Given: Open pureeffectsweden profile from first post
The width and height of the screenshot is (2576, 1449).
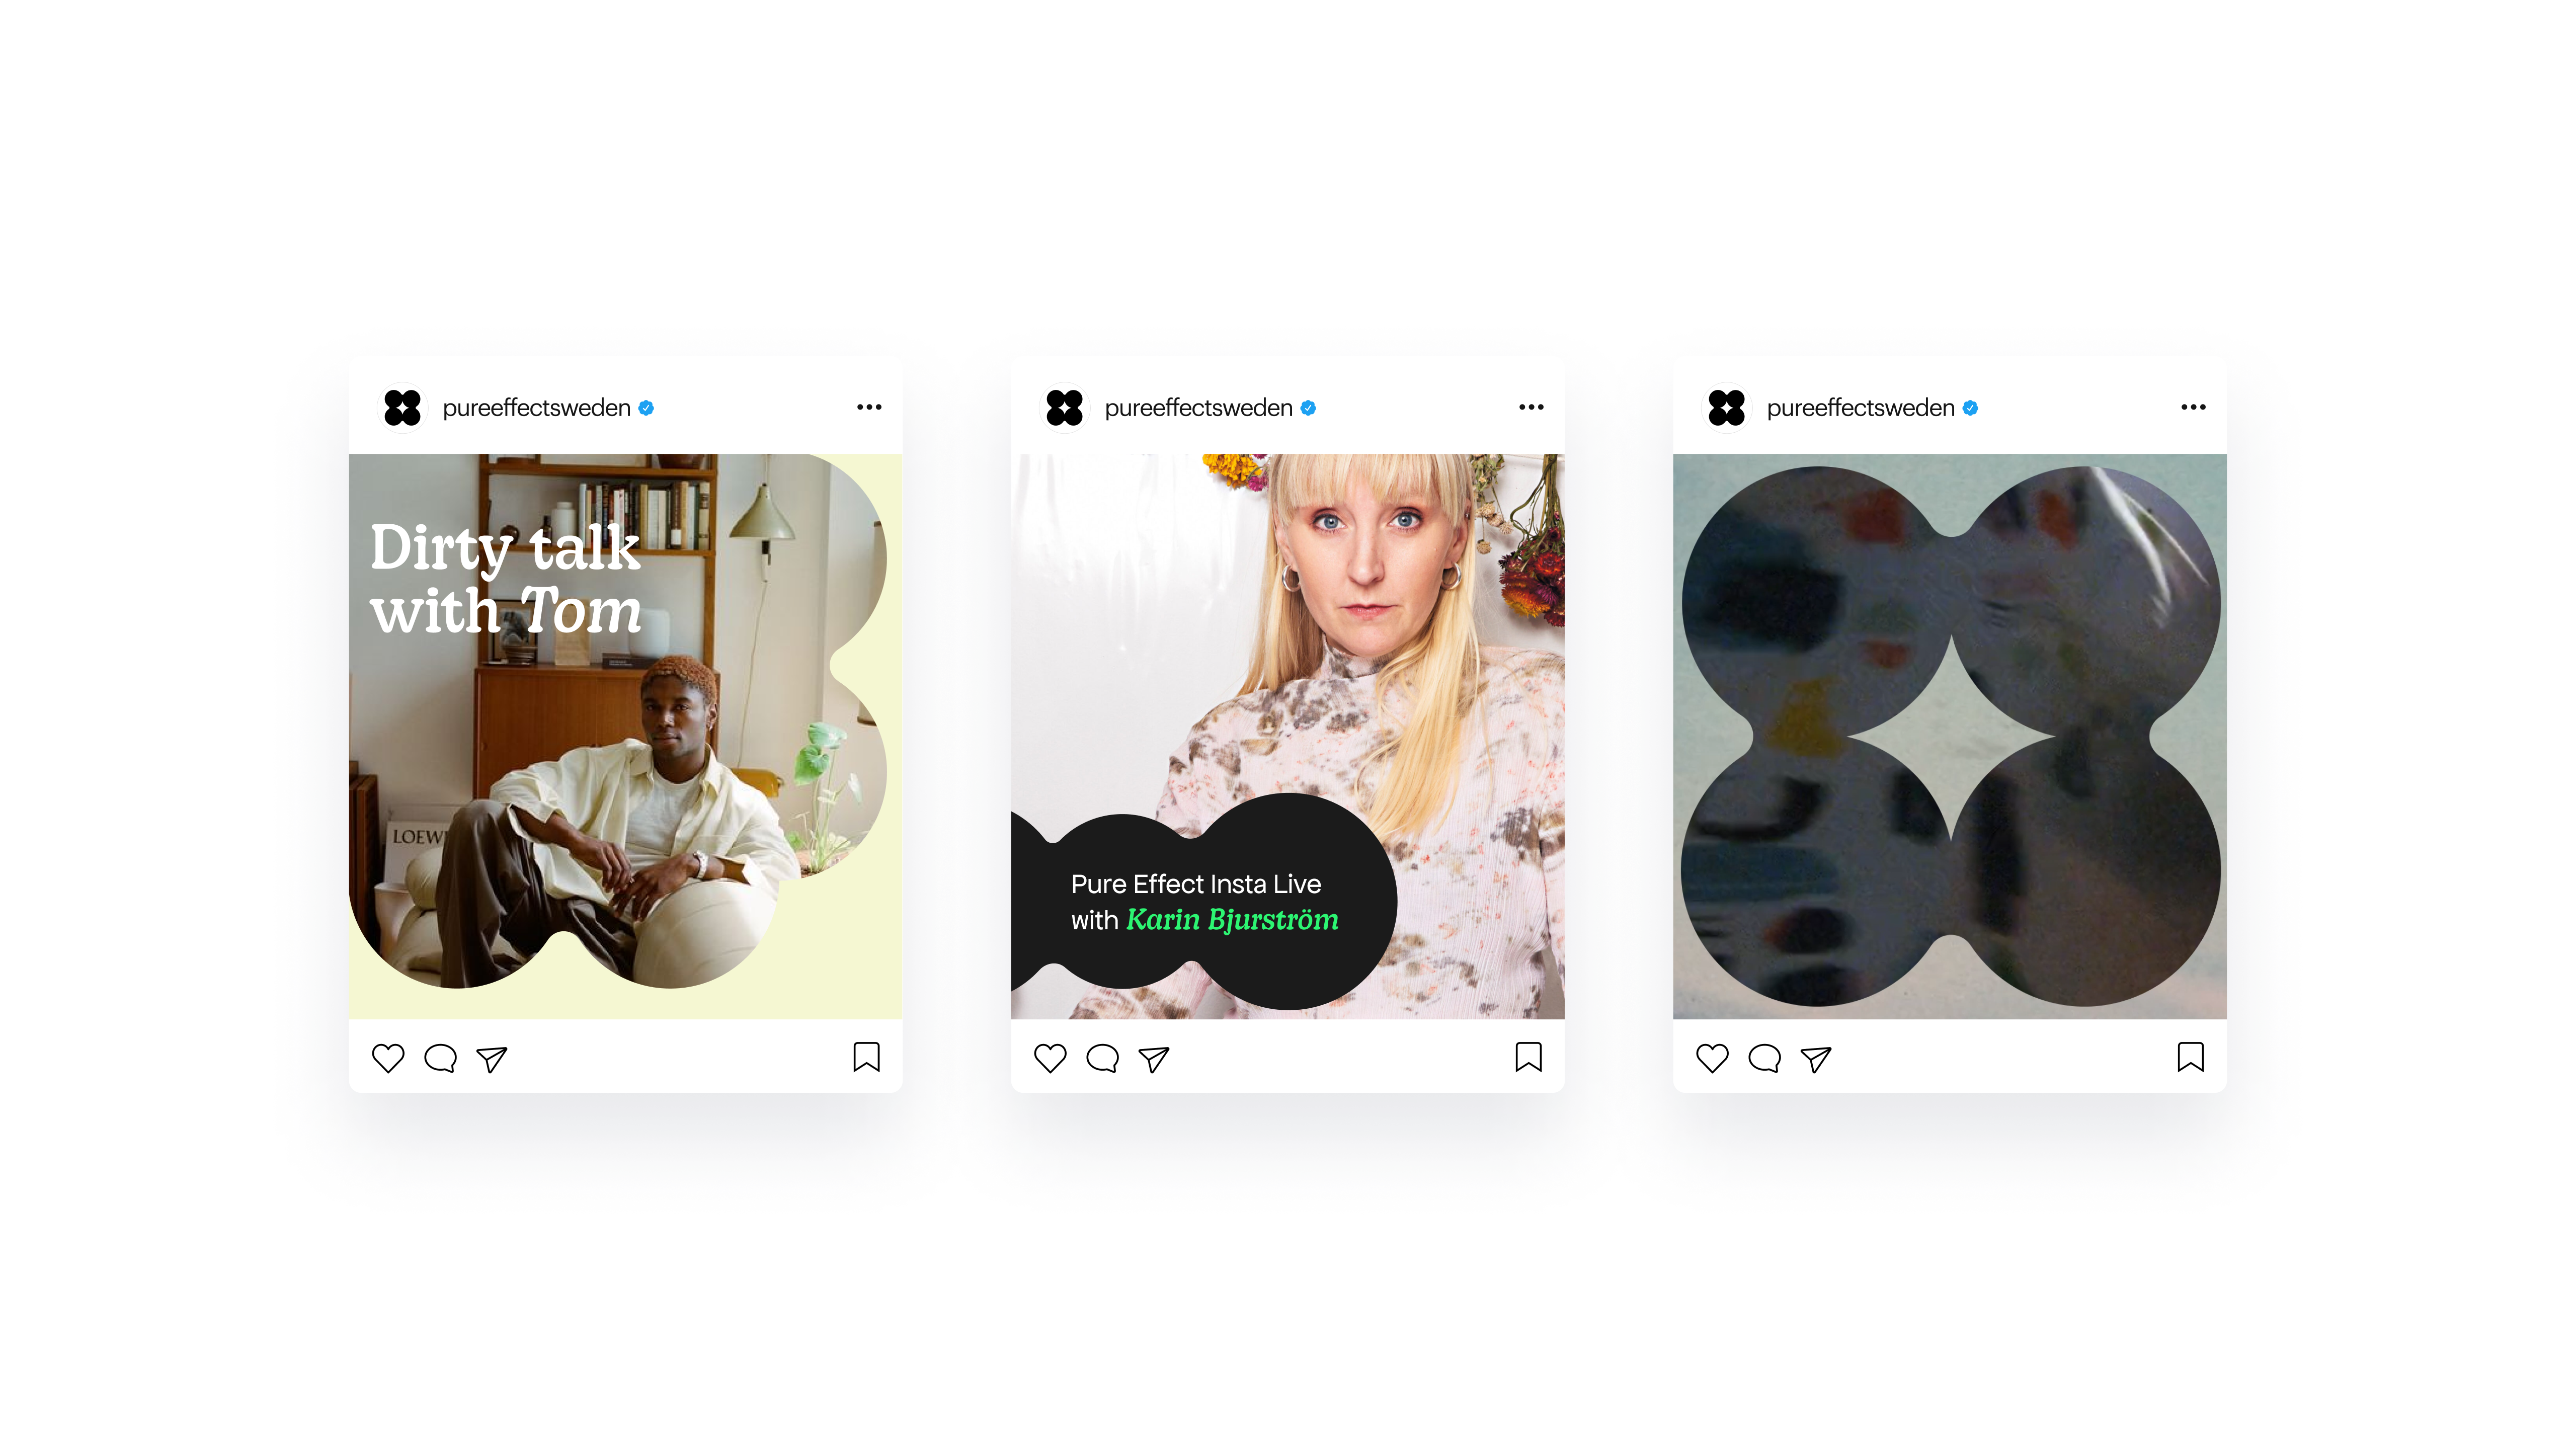Looking at the screenshot, I should click(536, 408).
